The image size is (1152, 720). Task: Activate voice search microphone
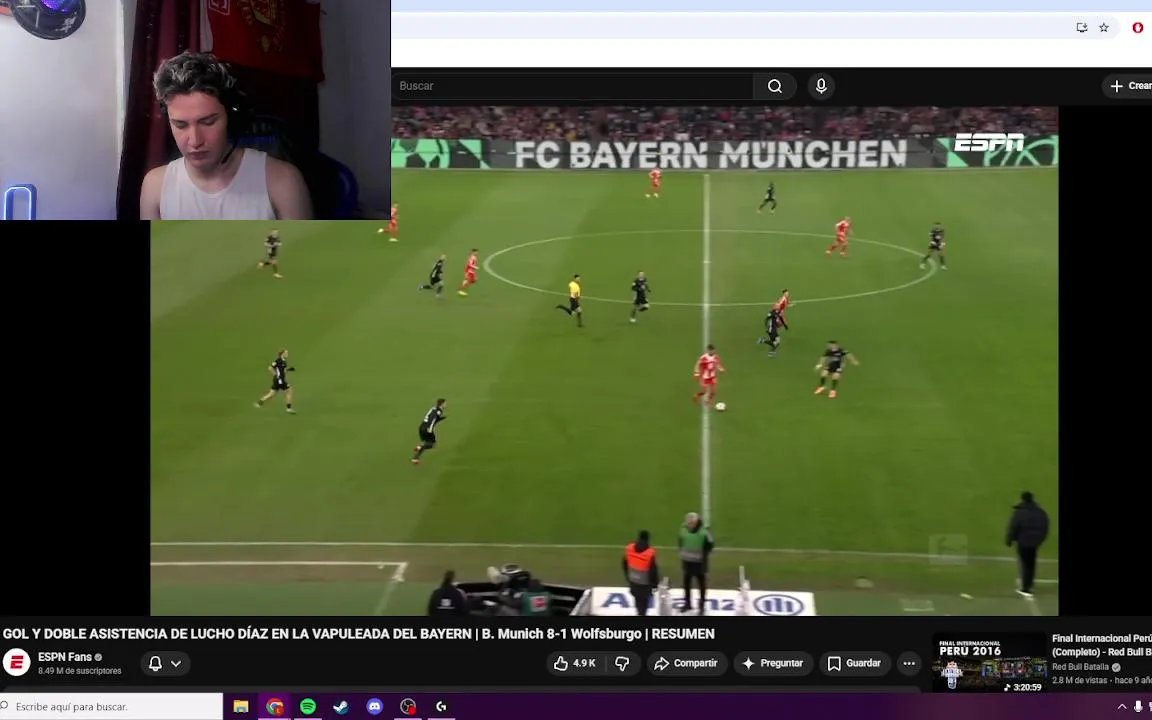pyautogui.click(x=821, y=86)
